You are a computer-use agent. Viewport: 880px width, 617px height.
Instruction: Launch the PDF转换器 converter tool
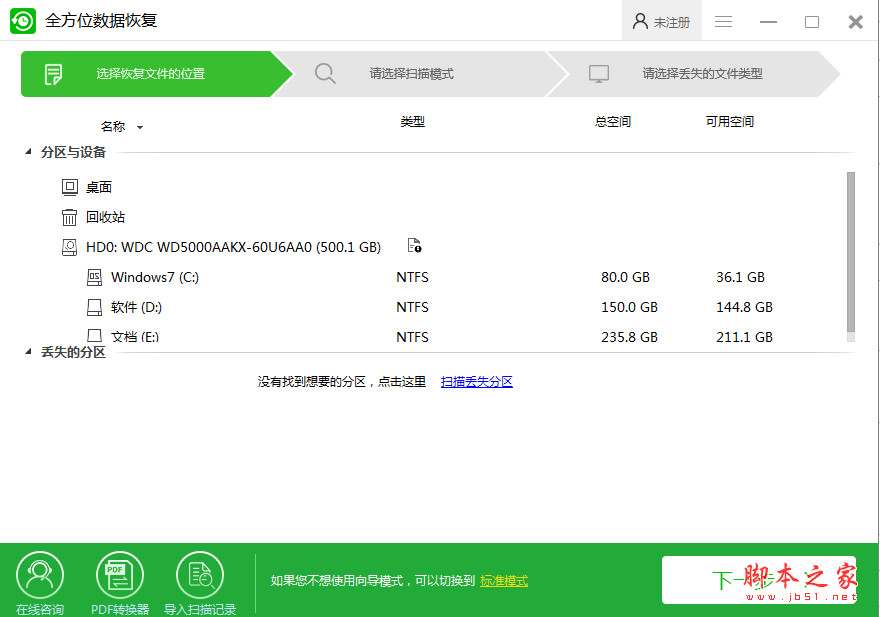click(x=120, y=574)
